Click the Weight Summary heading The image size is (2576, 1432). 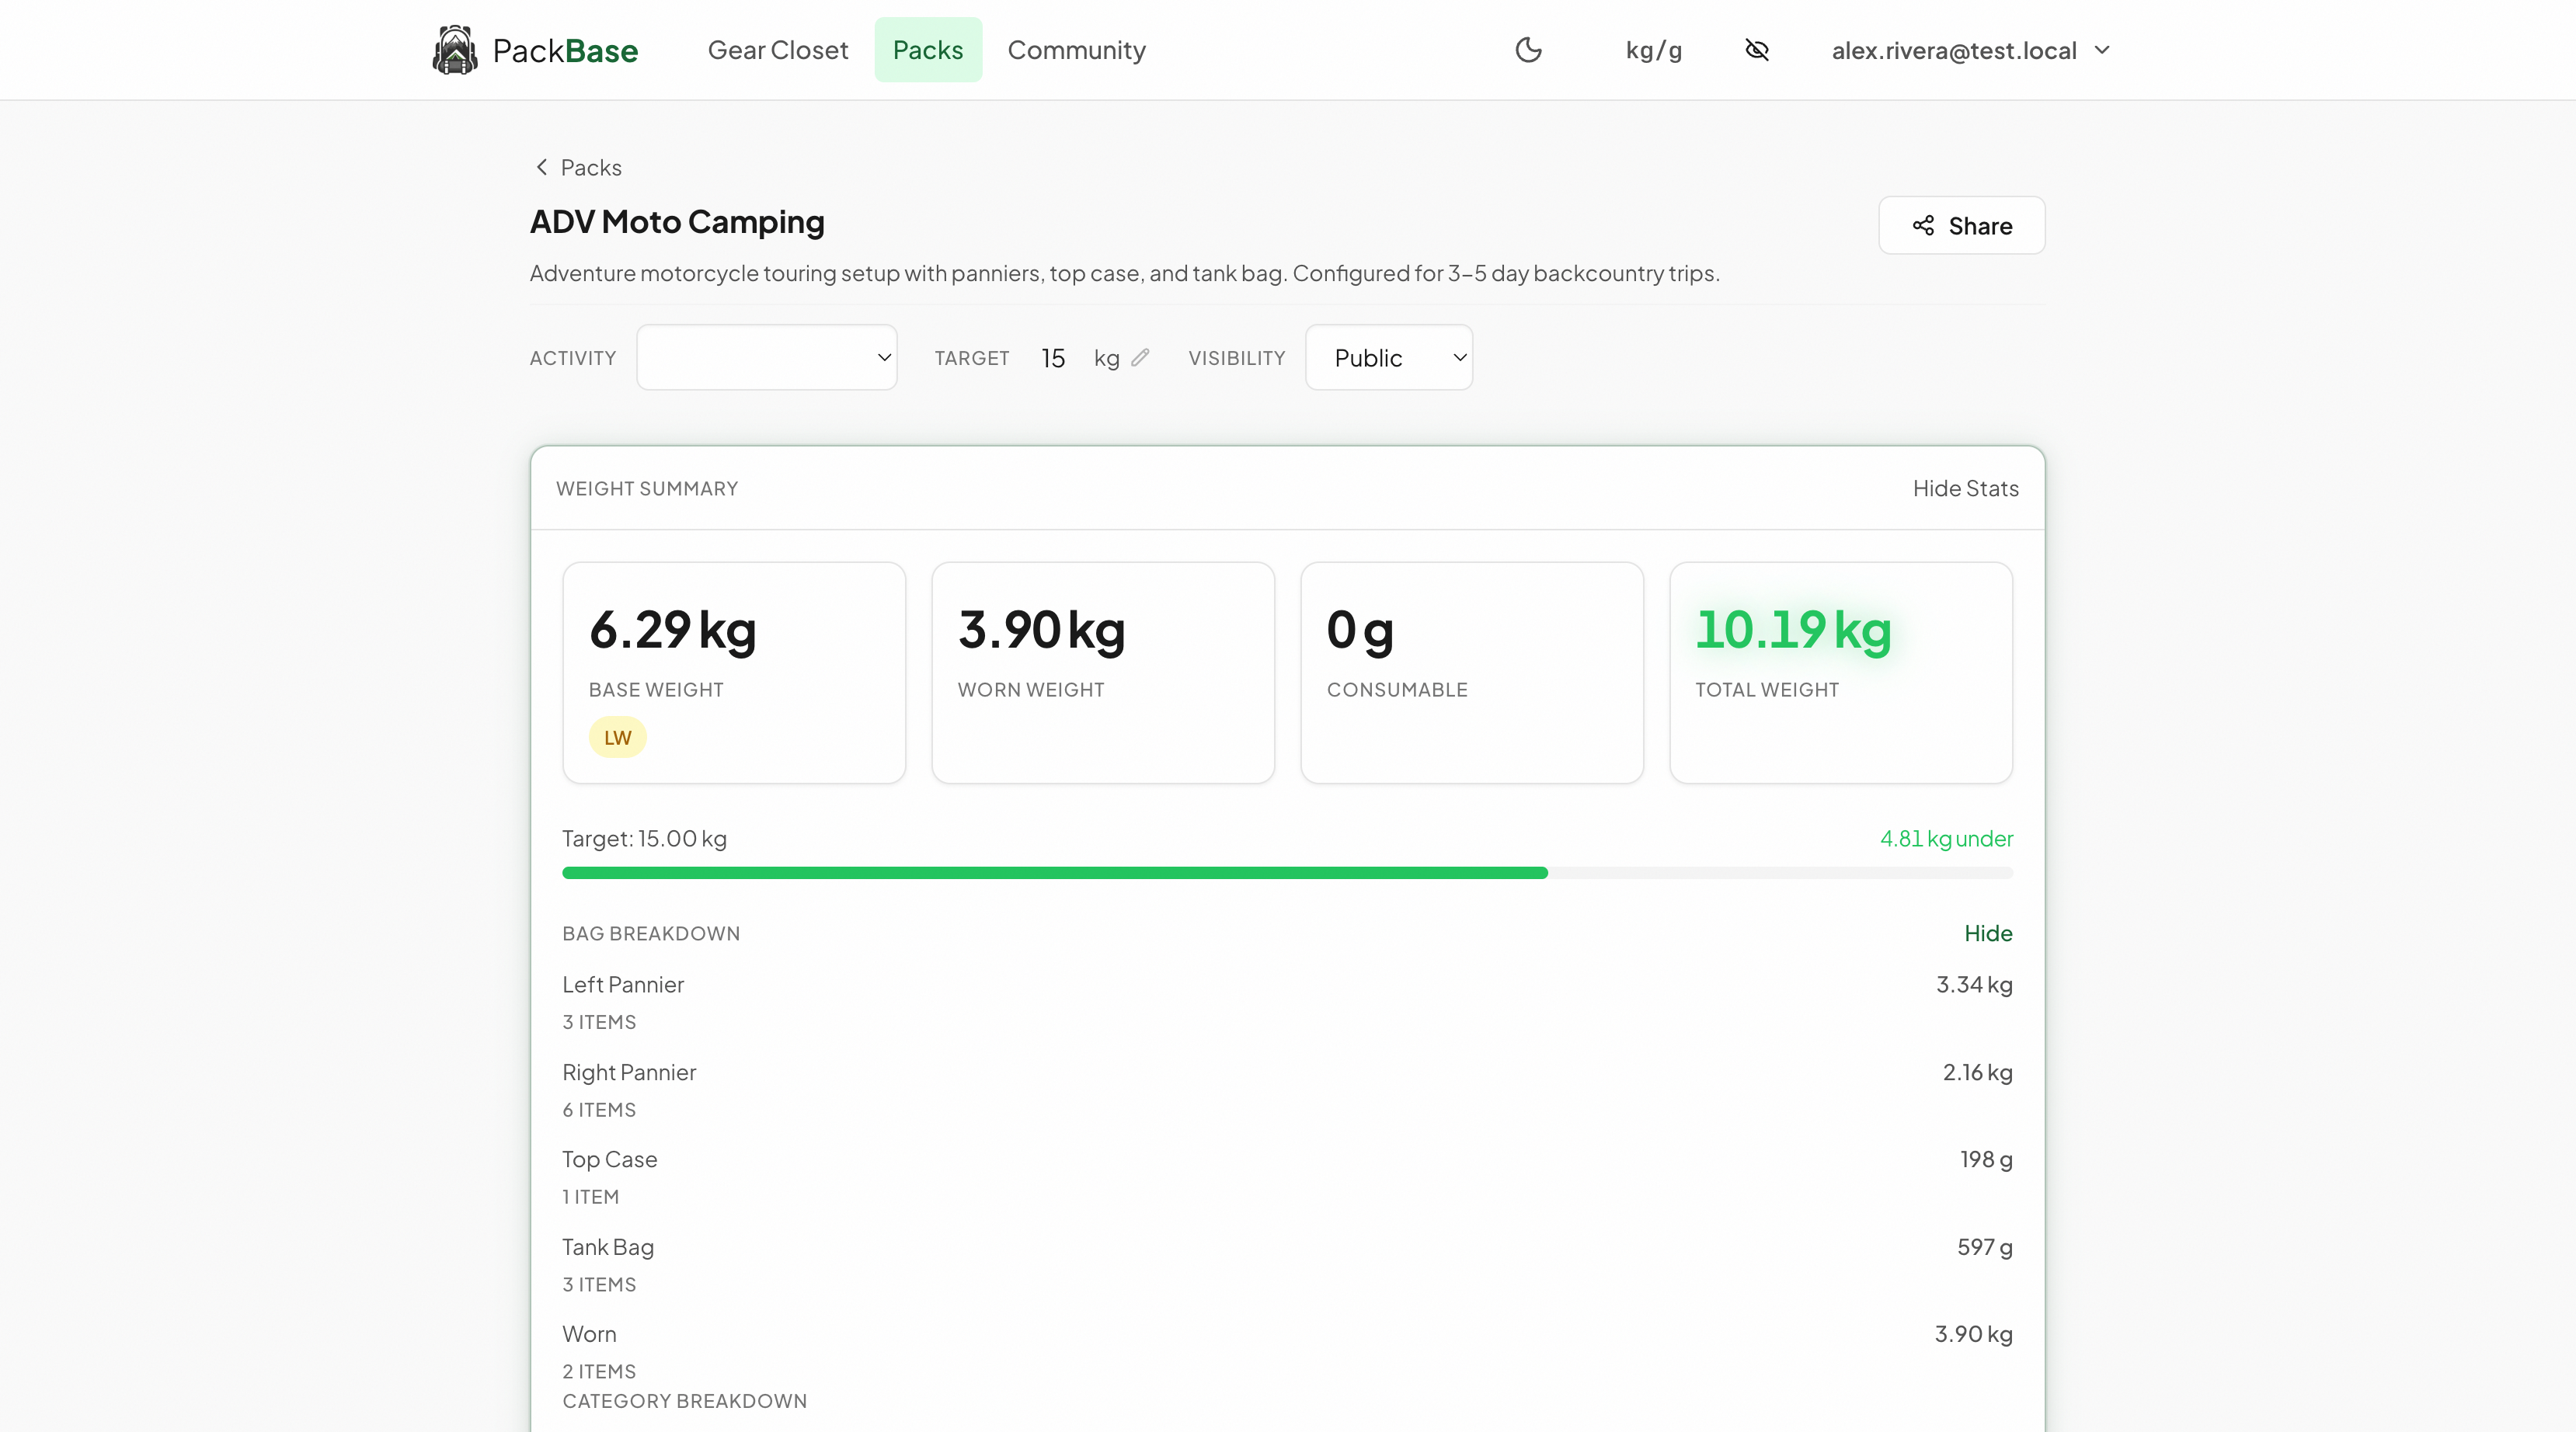pyautogui.click(x=647, y=488)
